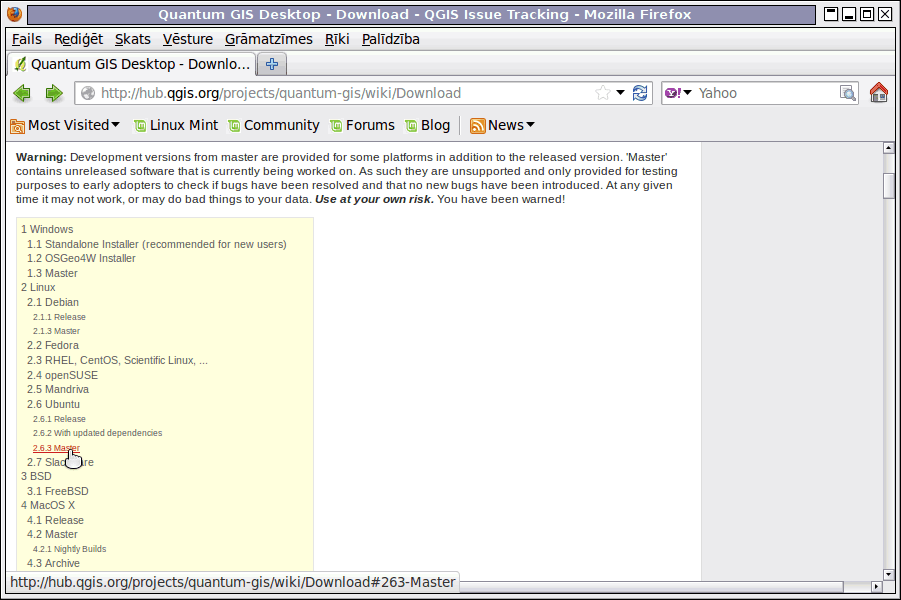Open the Linux Mint bookmark
This screenshot has height=600, width=901.
pos(176,125)
